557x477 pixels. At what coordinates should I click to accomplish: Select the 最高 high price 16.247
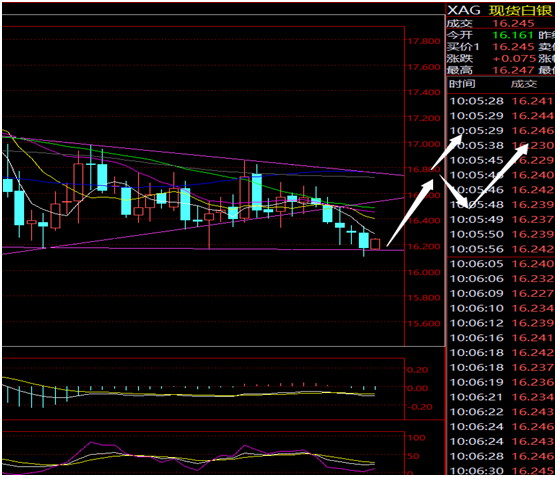pyautogui.click(x=513, y=70)
